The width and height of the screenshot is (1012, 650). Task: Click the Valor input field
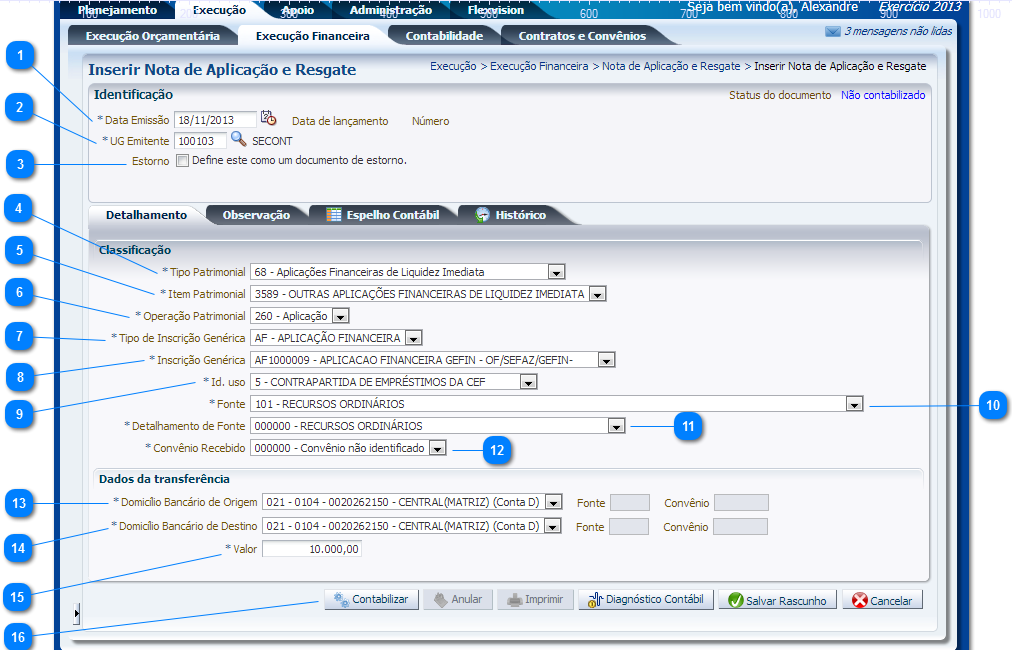[x=312, y=549]
